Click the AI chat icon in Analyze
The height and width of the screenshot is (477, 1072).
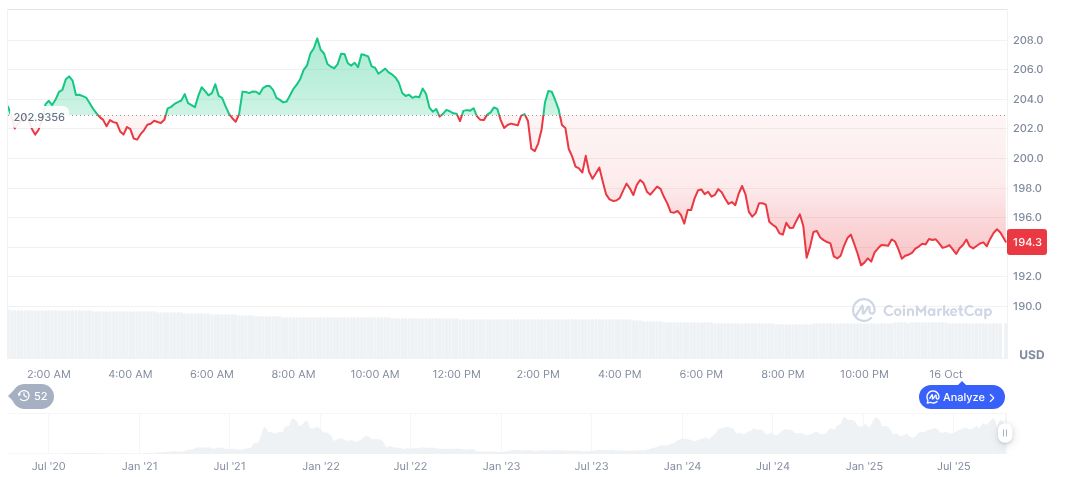(932, 397)
